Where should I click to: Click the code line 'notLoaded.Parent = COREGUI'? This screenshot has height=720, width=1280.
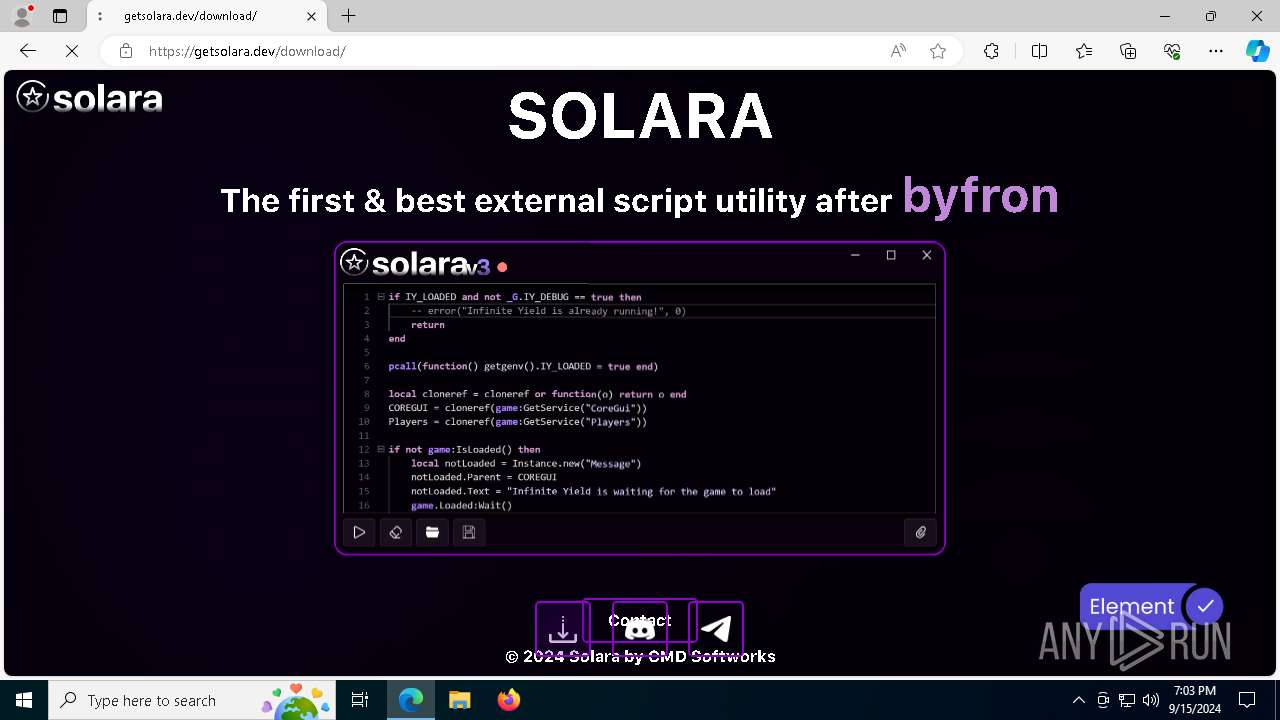[x=484, y=477]
